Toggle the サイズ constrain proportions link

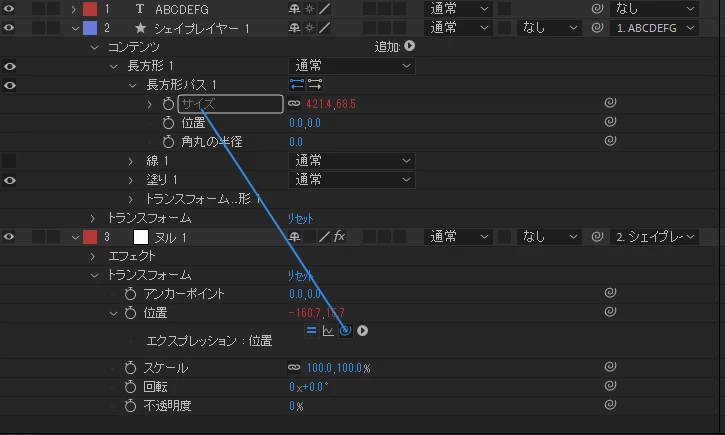coord(294,104)
